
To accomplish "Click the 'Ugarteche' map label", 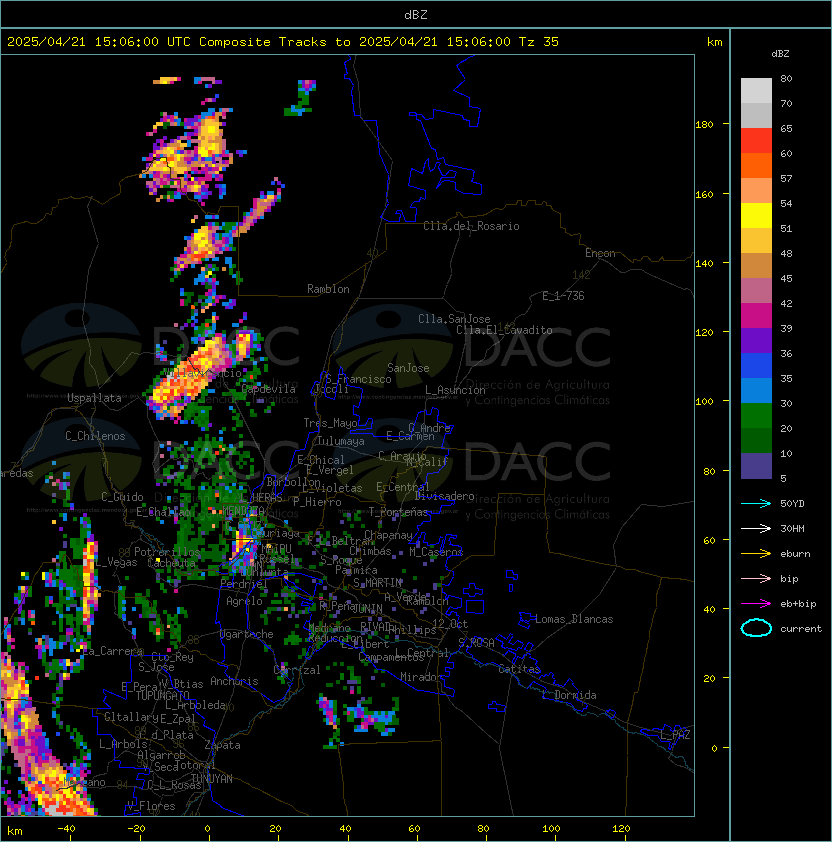I will coord(247,634).
